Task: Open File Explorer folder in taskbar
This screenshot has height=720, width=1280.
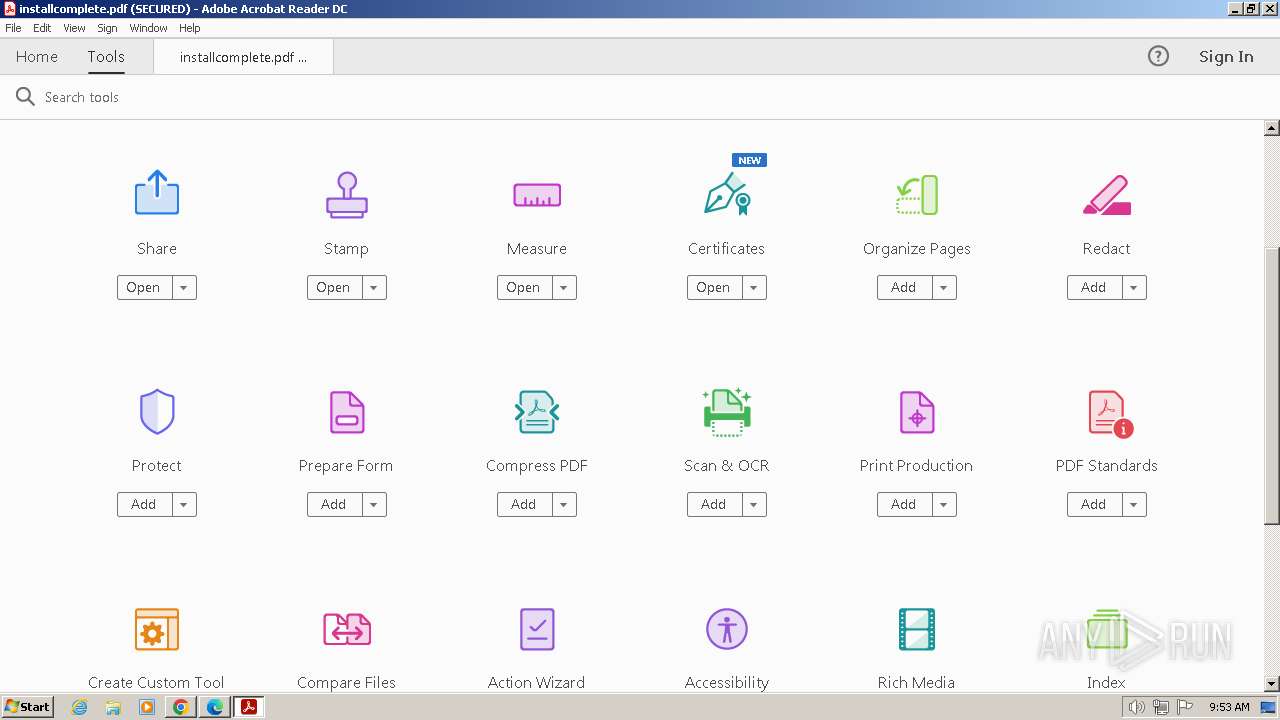Action: click(113, 707)
